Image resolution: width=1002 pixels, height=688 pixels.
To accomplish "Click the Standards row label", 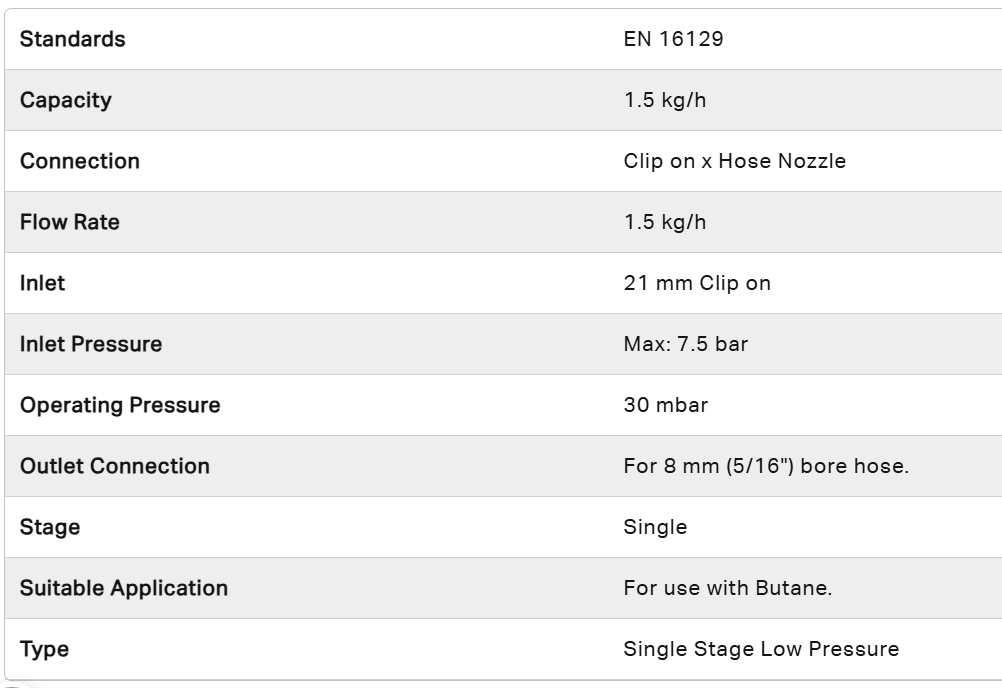I will tap(72, 39).
